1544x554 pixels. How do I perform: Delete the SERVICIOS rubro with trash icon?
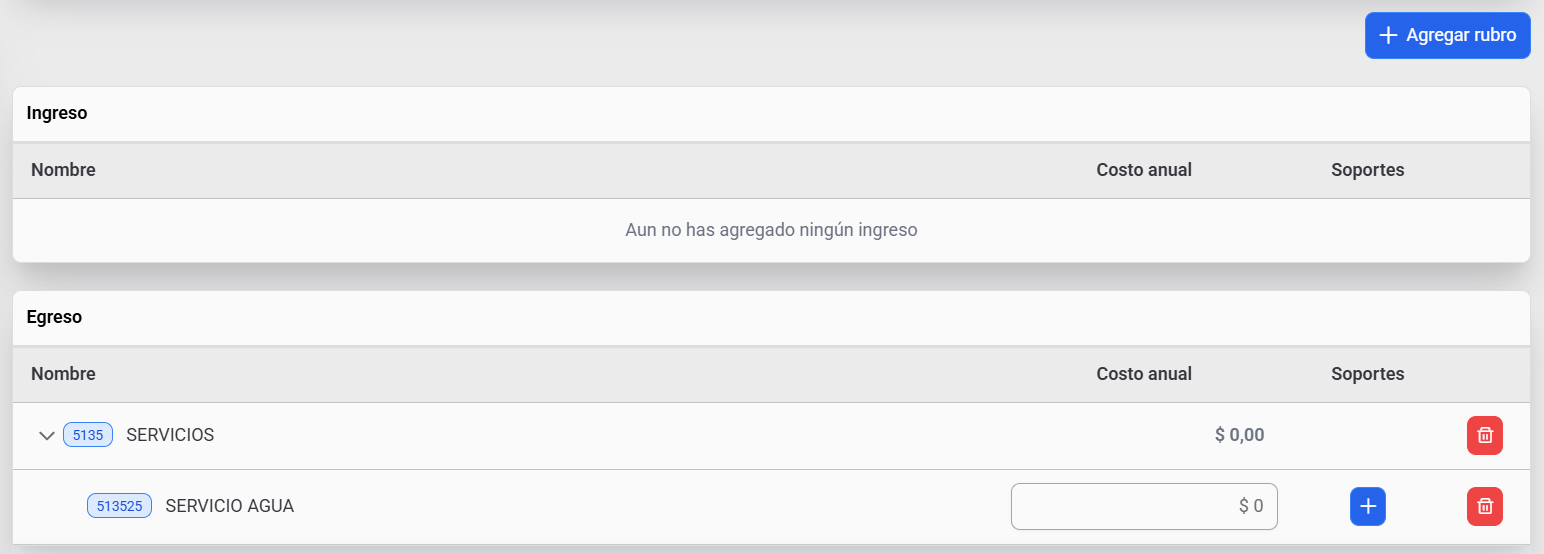(1484, 436)
